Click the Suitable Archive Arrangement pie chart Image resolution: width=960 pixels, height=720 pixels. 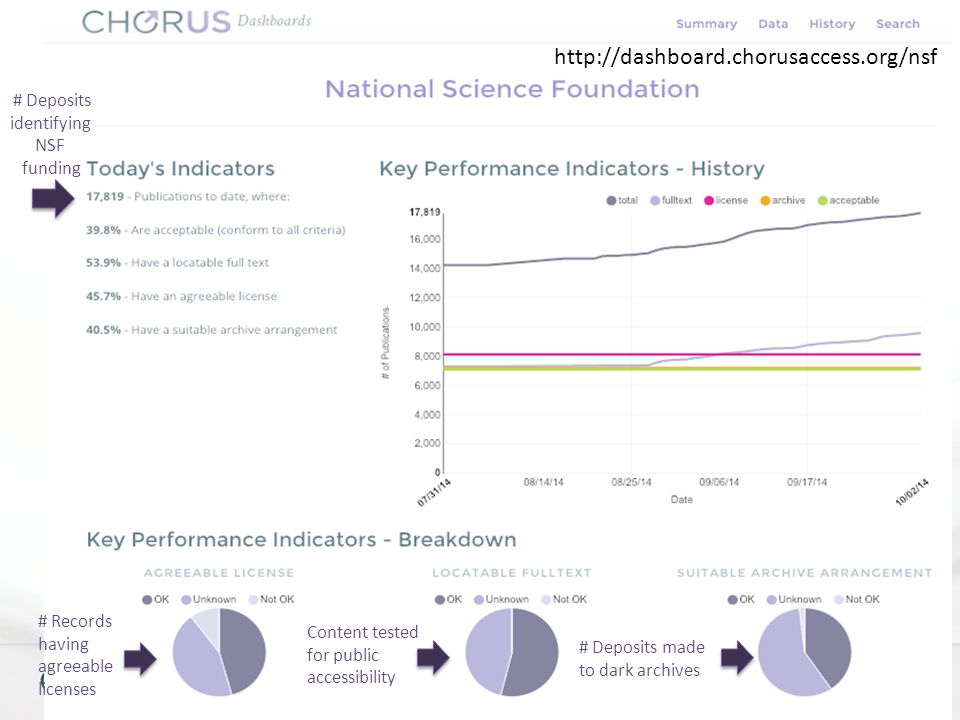tap(804, 652)
